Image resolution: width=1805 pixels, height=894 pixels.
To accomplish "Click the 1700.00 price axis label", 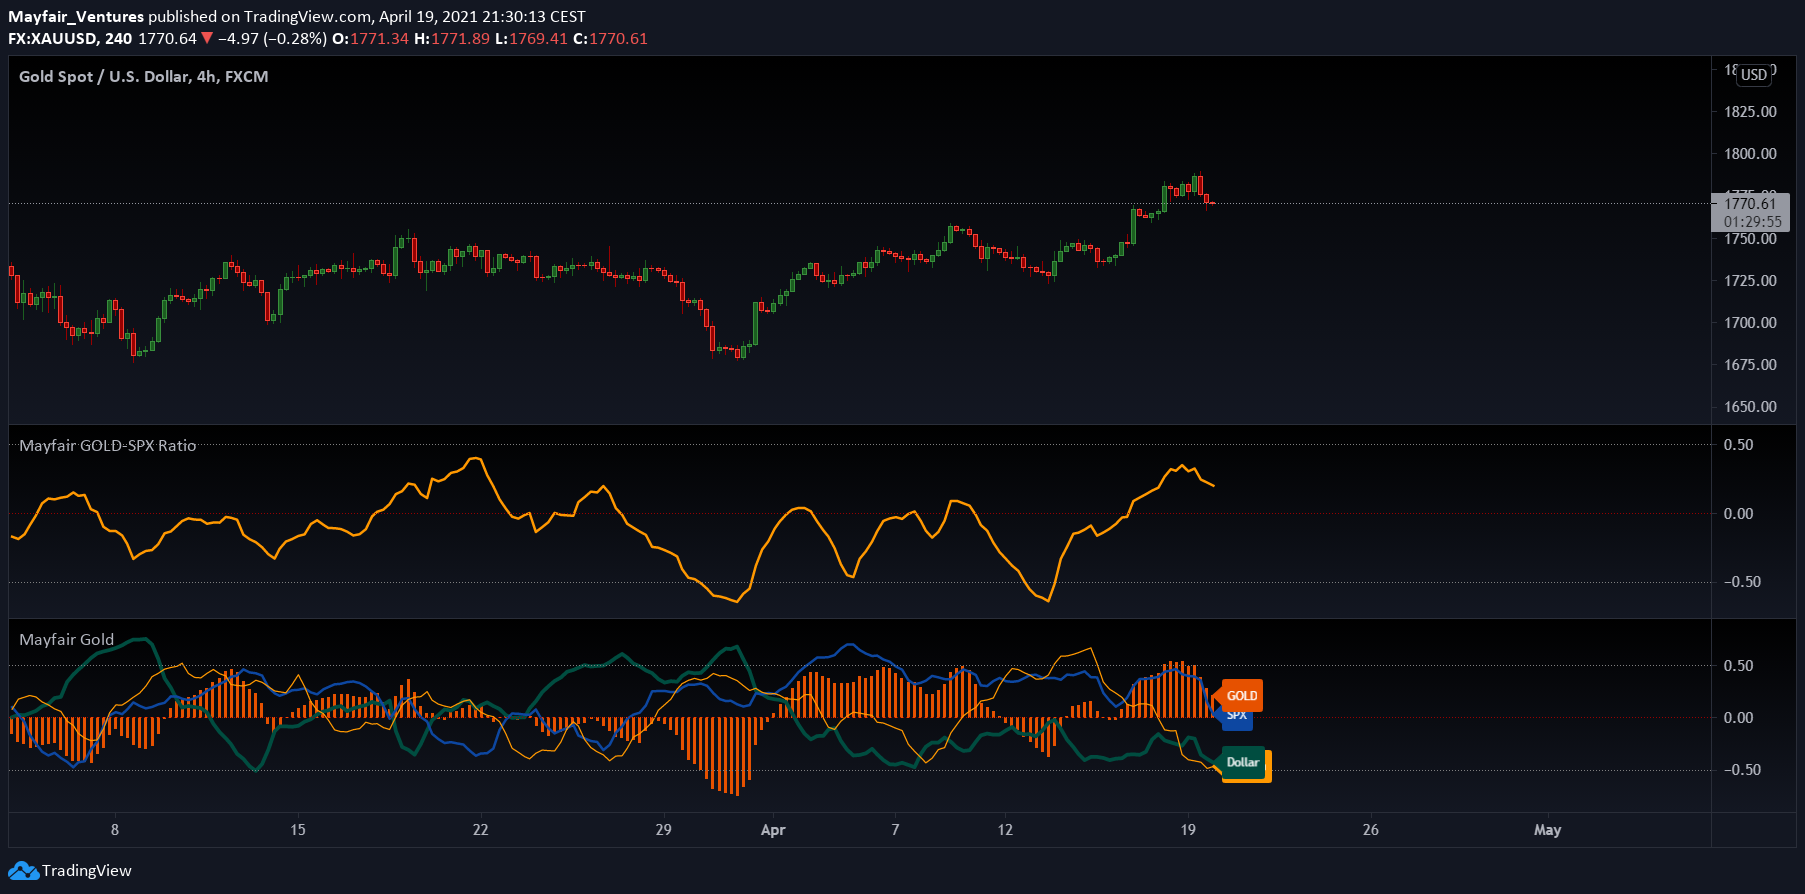I will point(1750,323).
